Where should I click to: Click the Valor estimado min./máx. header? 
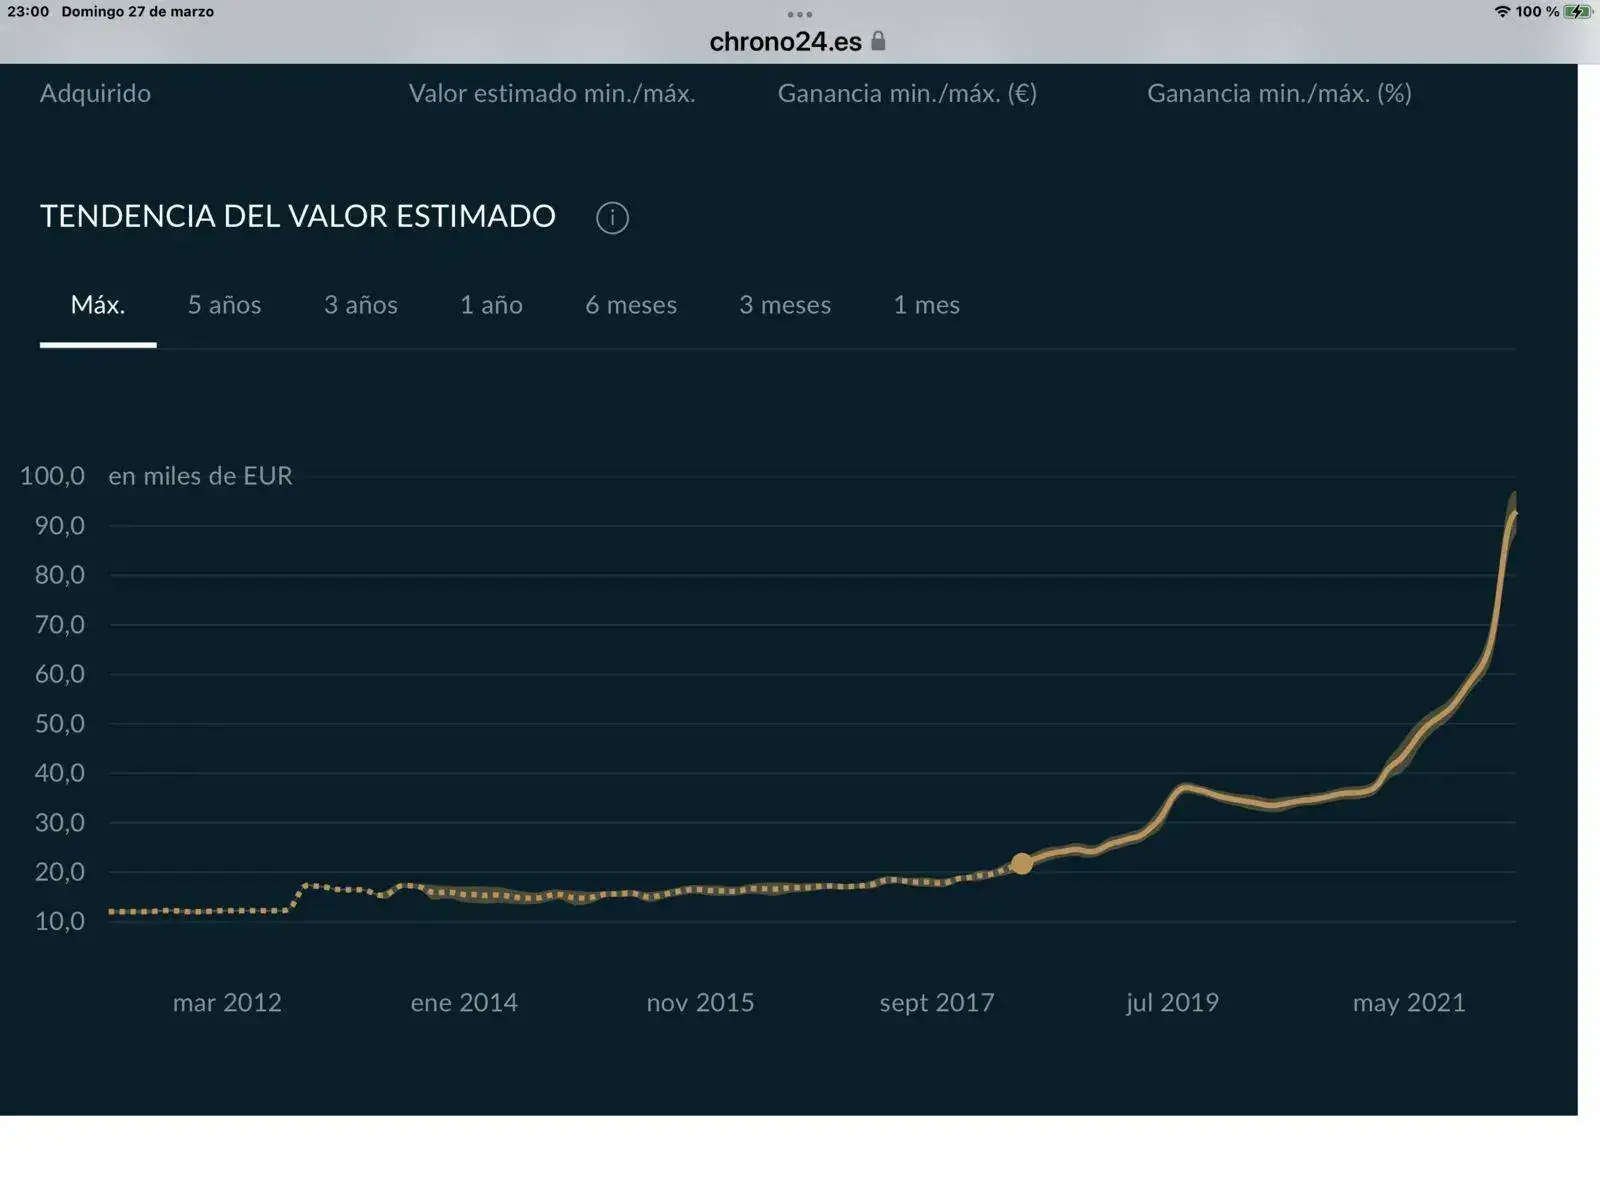(x=551, y=93)
